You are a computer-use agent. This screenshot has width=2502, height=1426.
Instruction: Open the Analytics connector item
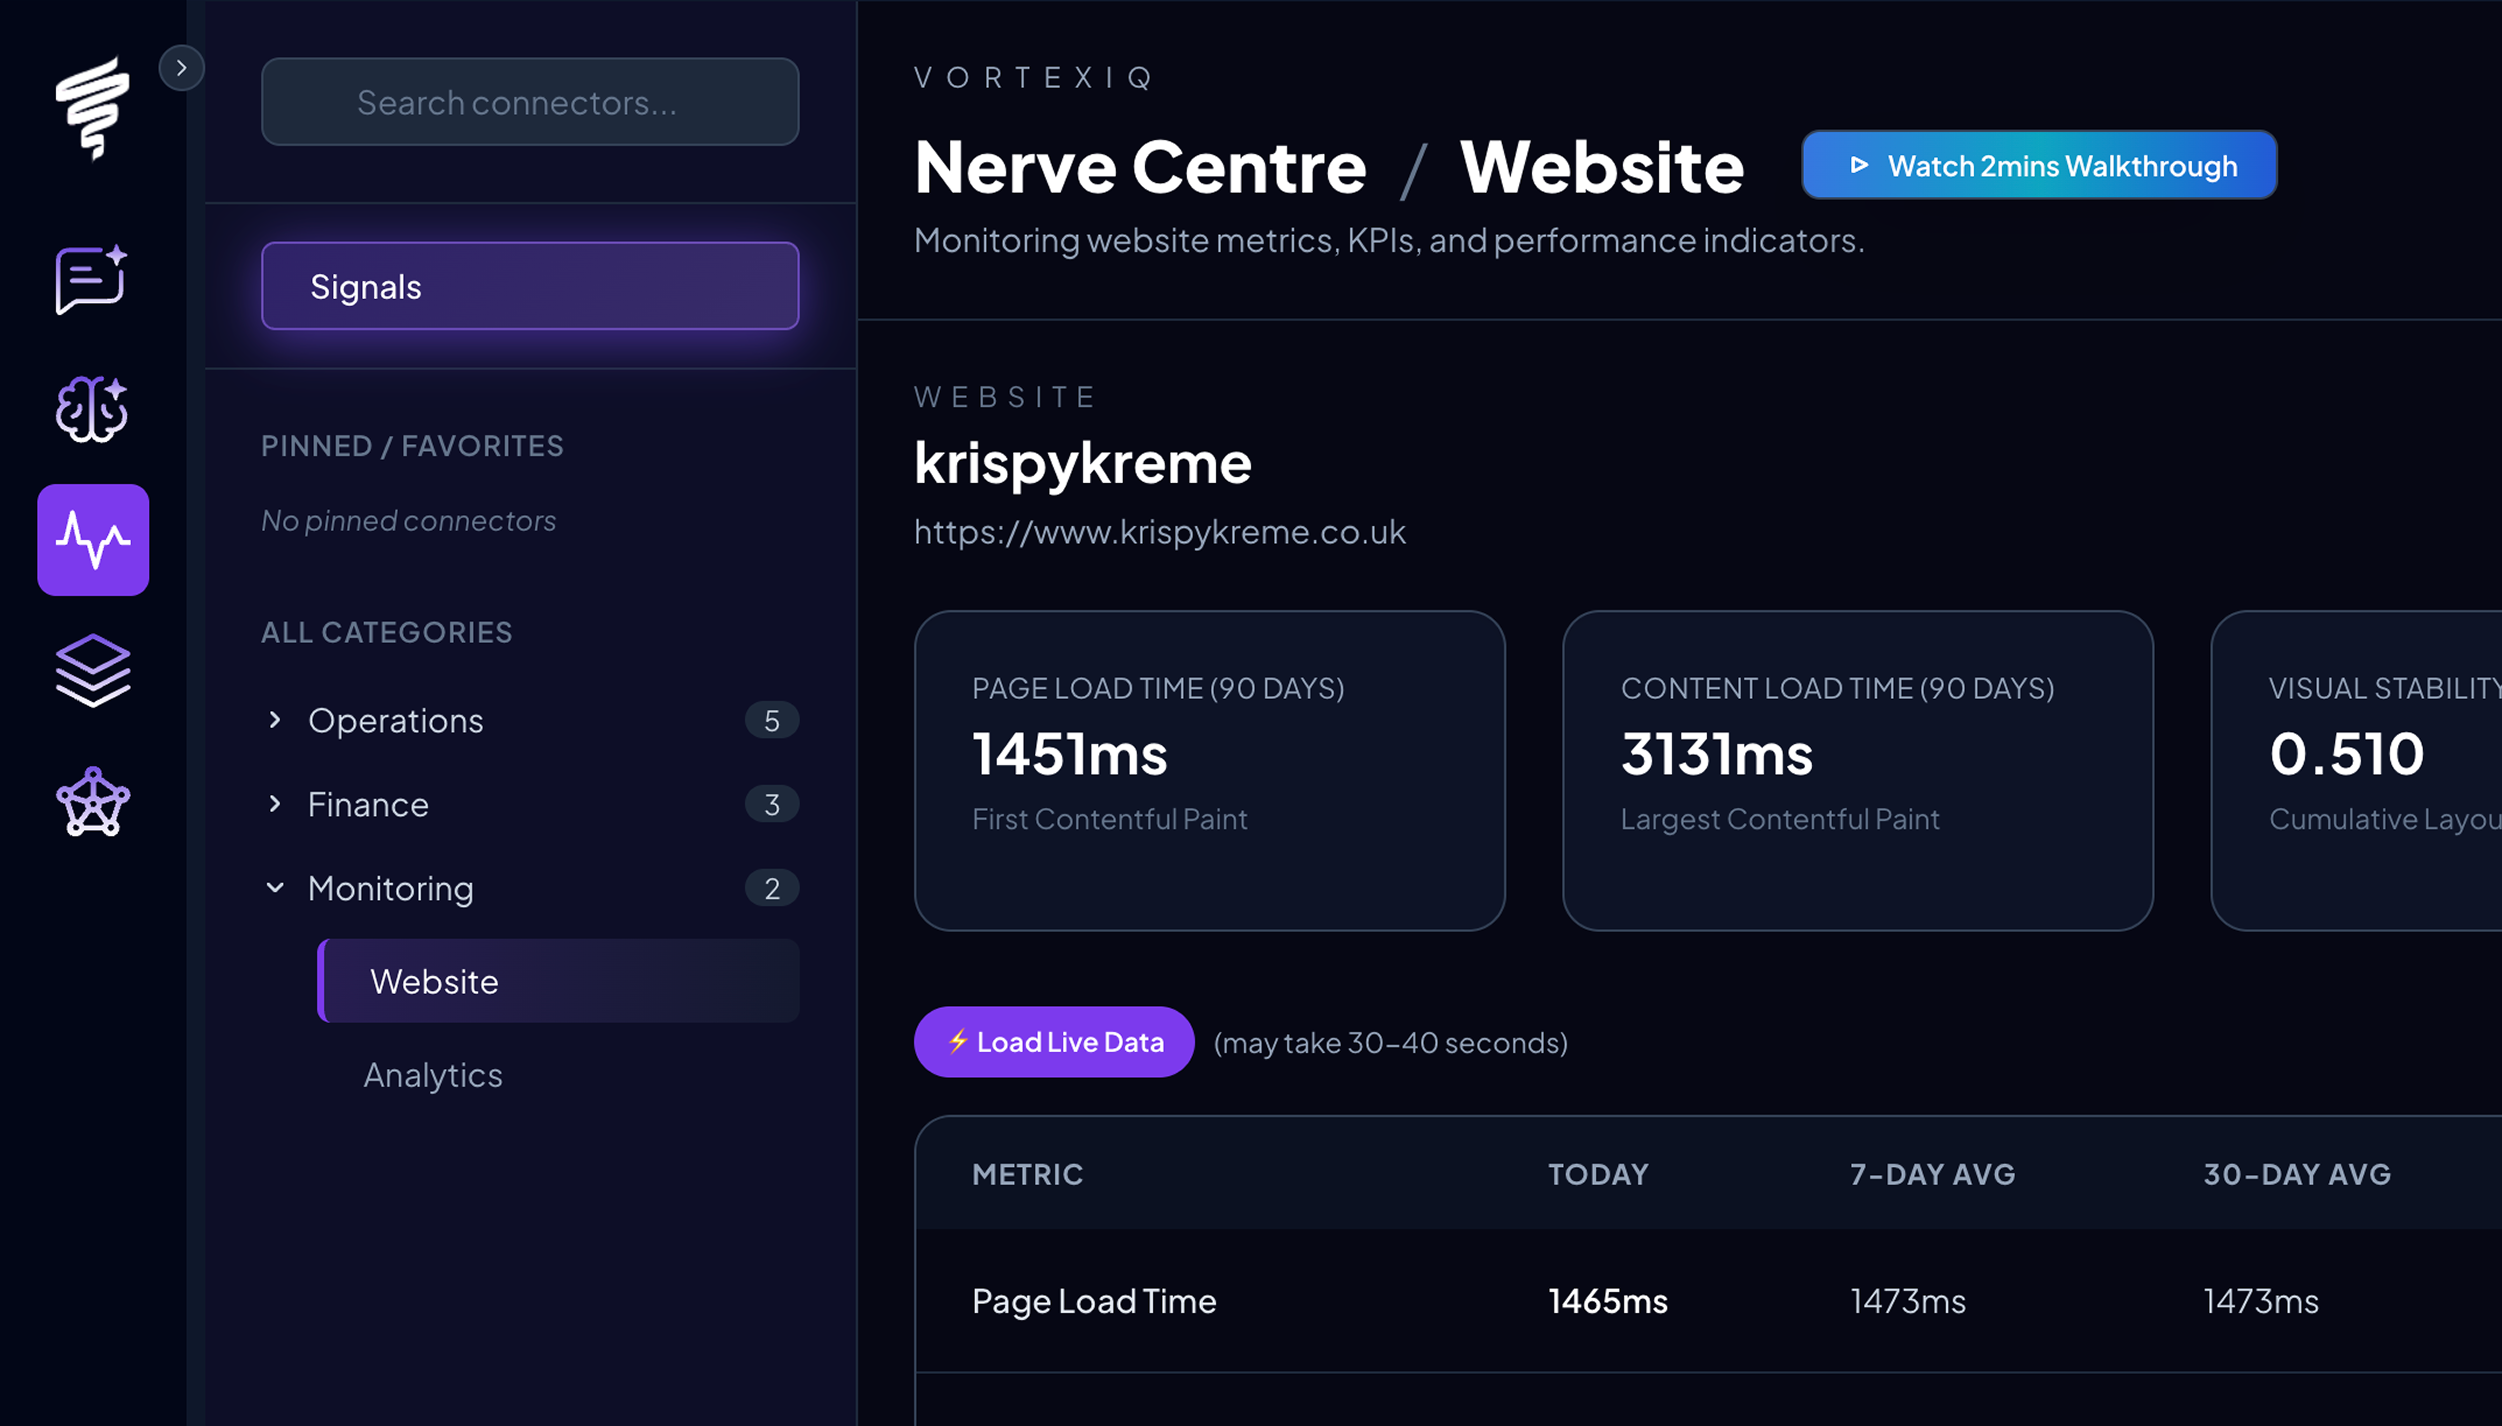point(433,1075)
